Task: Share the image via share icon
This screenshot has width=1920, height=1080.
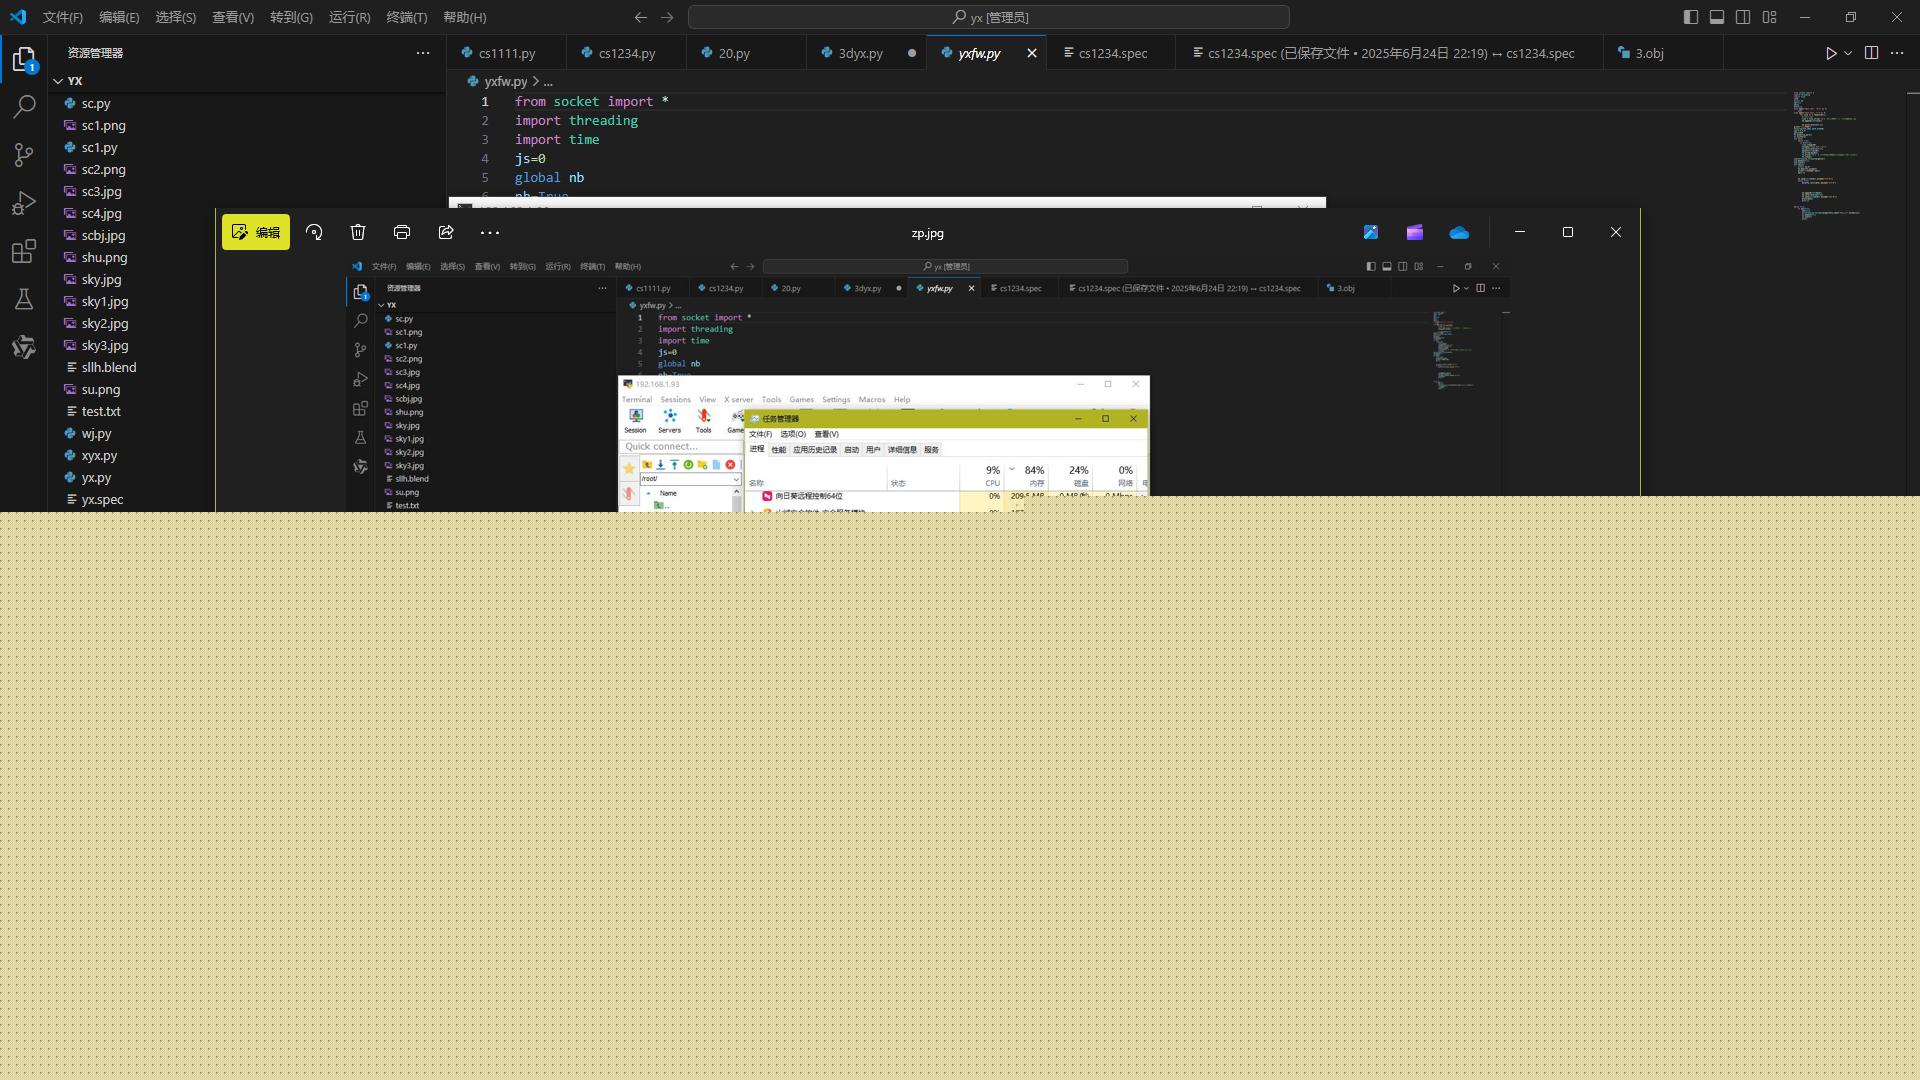Action: [446, 232]
